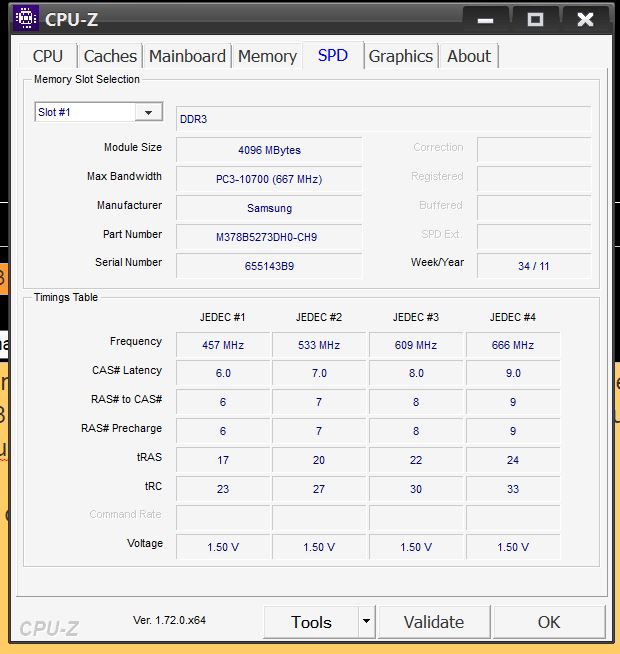Click the JEDEC #2 column header
The height and width of the screenshot is (654, 620).
(319, 317)
